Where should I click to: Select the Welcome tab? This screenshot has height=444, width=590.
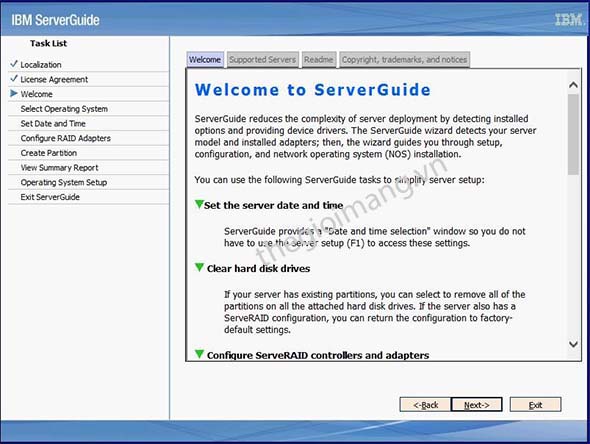[205, 59]
